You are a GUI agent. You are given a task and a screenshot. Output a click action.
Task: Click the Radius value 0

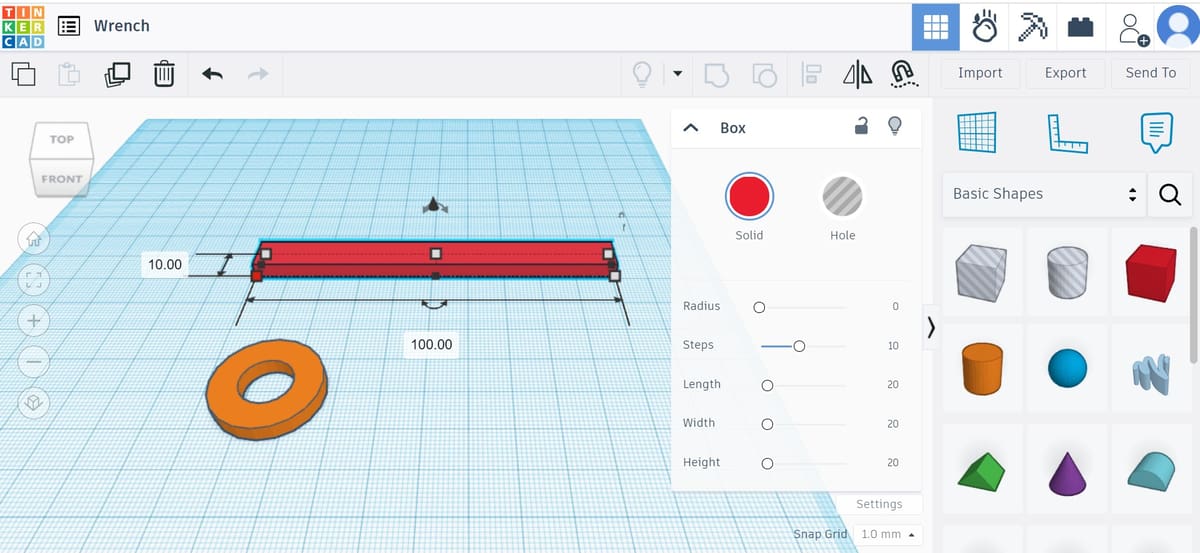pos(895,306)
